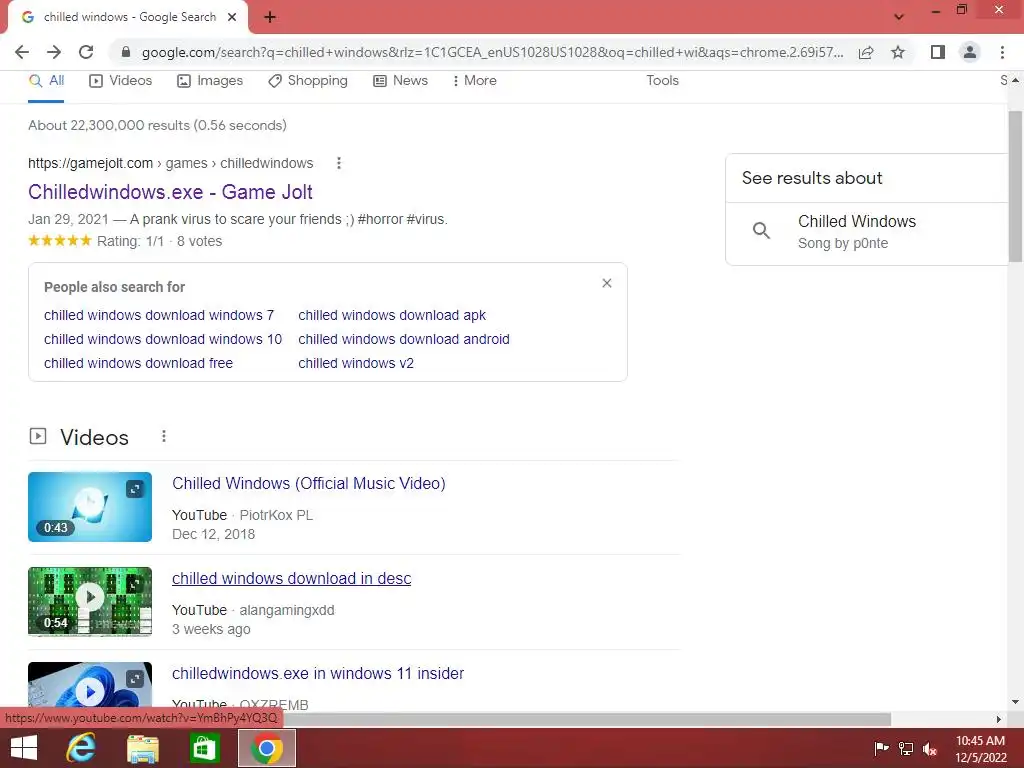Open network status icon in tray
1024x768 pixels.
pos(906,748)
